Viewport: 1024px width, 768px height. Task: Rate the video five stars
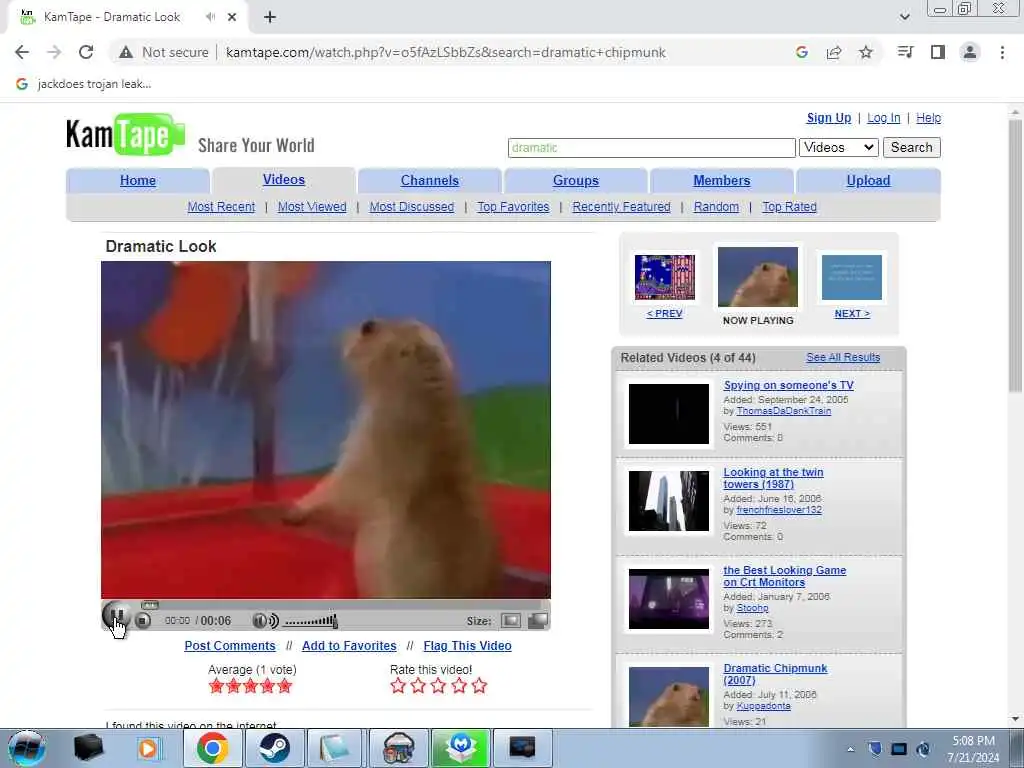(479, 686)
